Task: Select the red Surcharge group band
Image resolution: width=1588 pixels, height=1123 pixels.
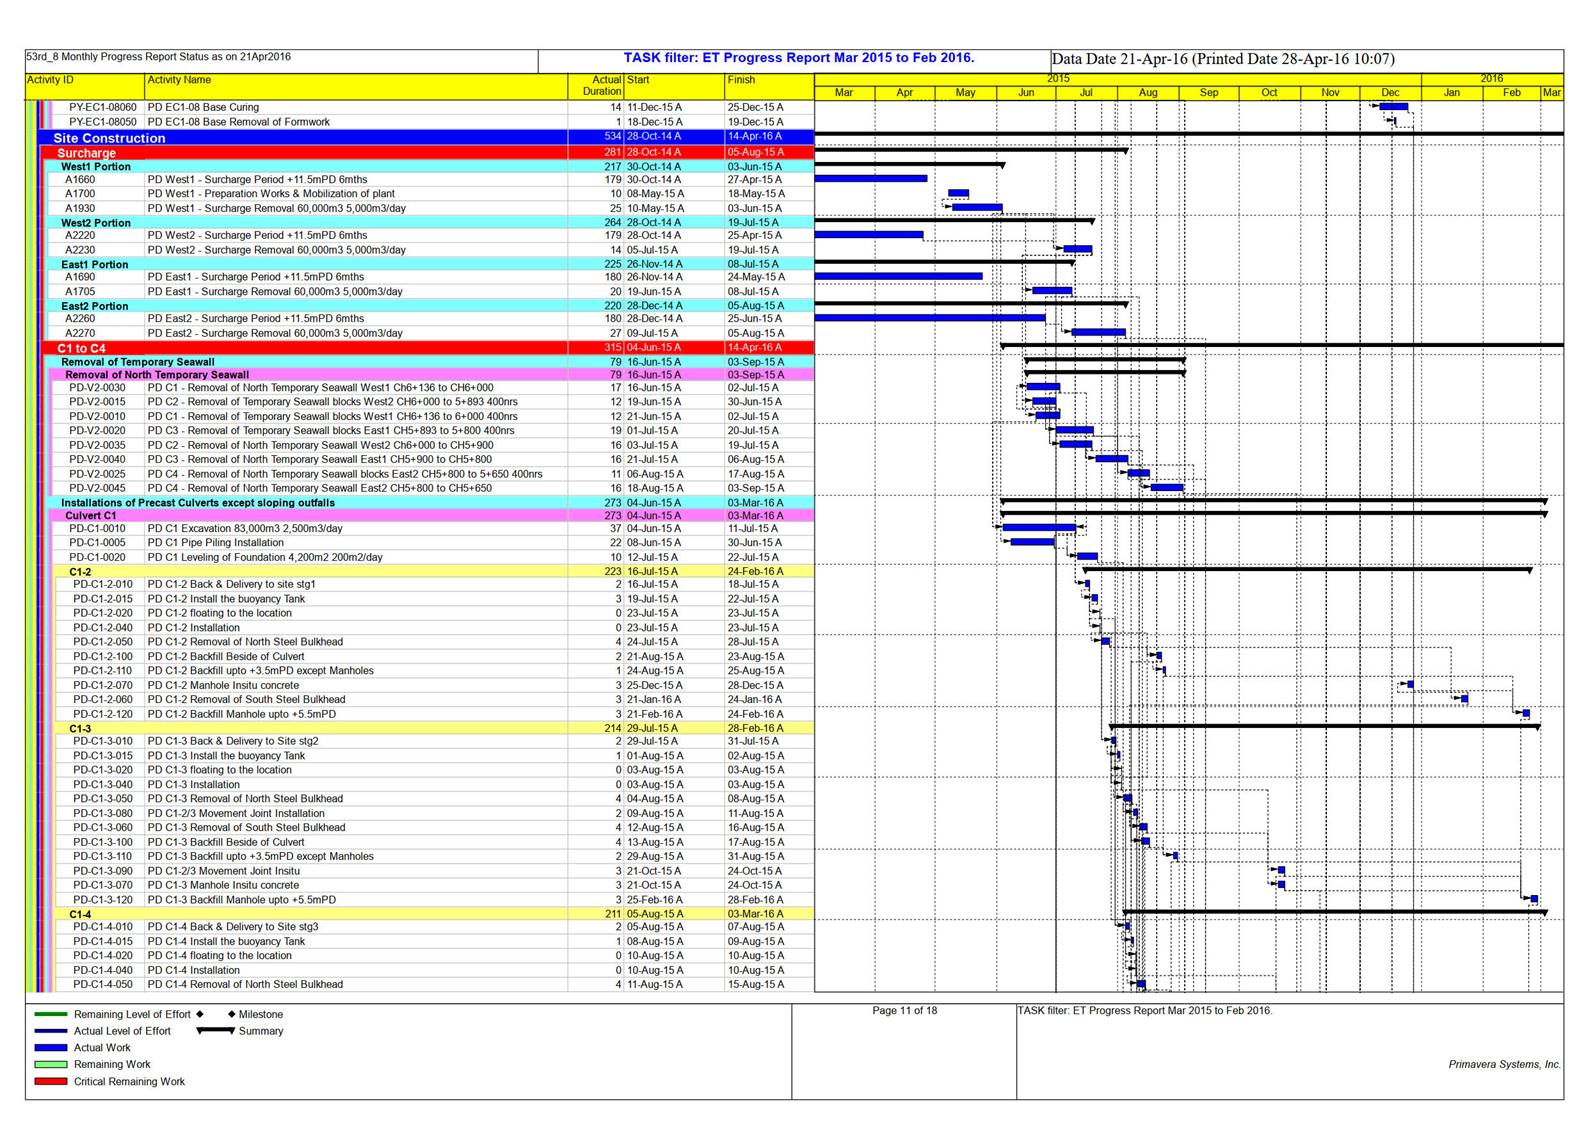Action: click(430, 153)
